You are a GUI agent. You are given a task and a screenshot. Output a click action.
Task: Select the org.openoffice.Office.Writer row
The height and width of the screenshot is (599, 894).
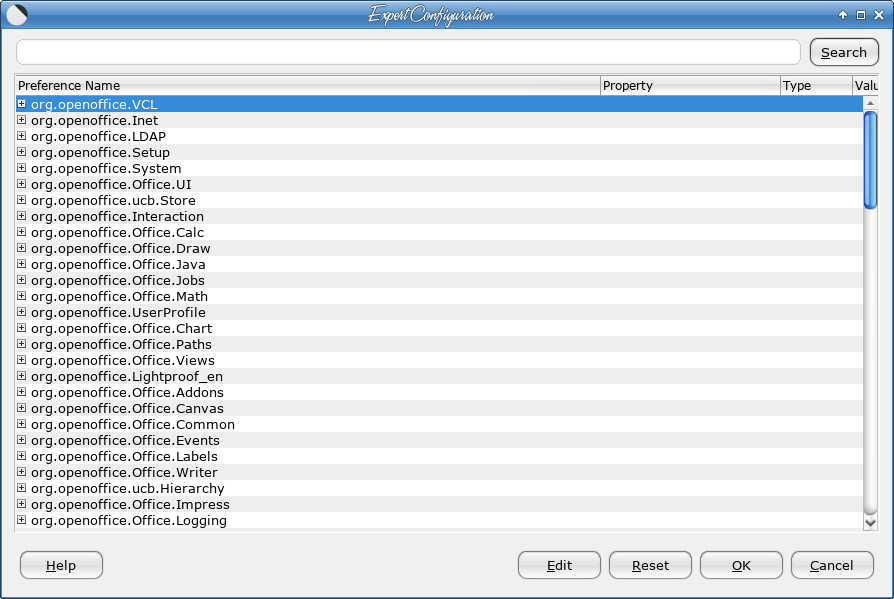pyautogui.click(x=439, y=472)
